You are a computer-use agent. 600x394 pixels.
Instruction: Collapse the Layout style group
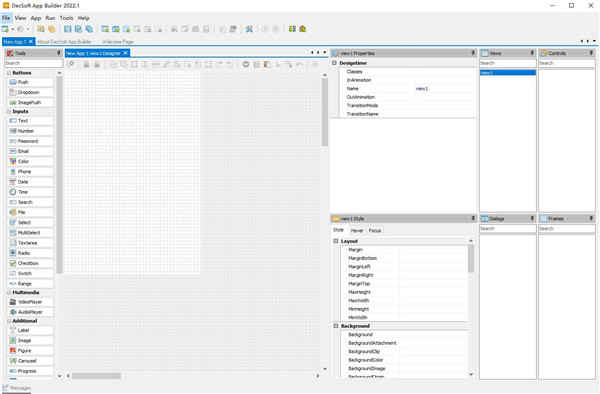[336, 241]
